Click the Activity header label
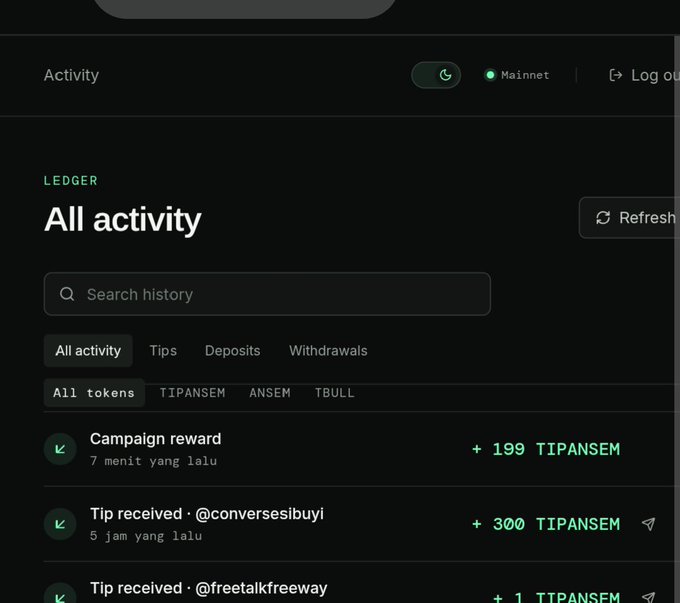 (72, 75)
